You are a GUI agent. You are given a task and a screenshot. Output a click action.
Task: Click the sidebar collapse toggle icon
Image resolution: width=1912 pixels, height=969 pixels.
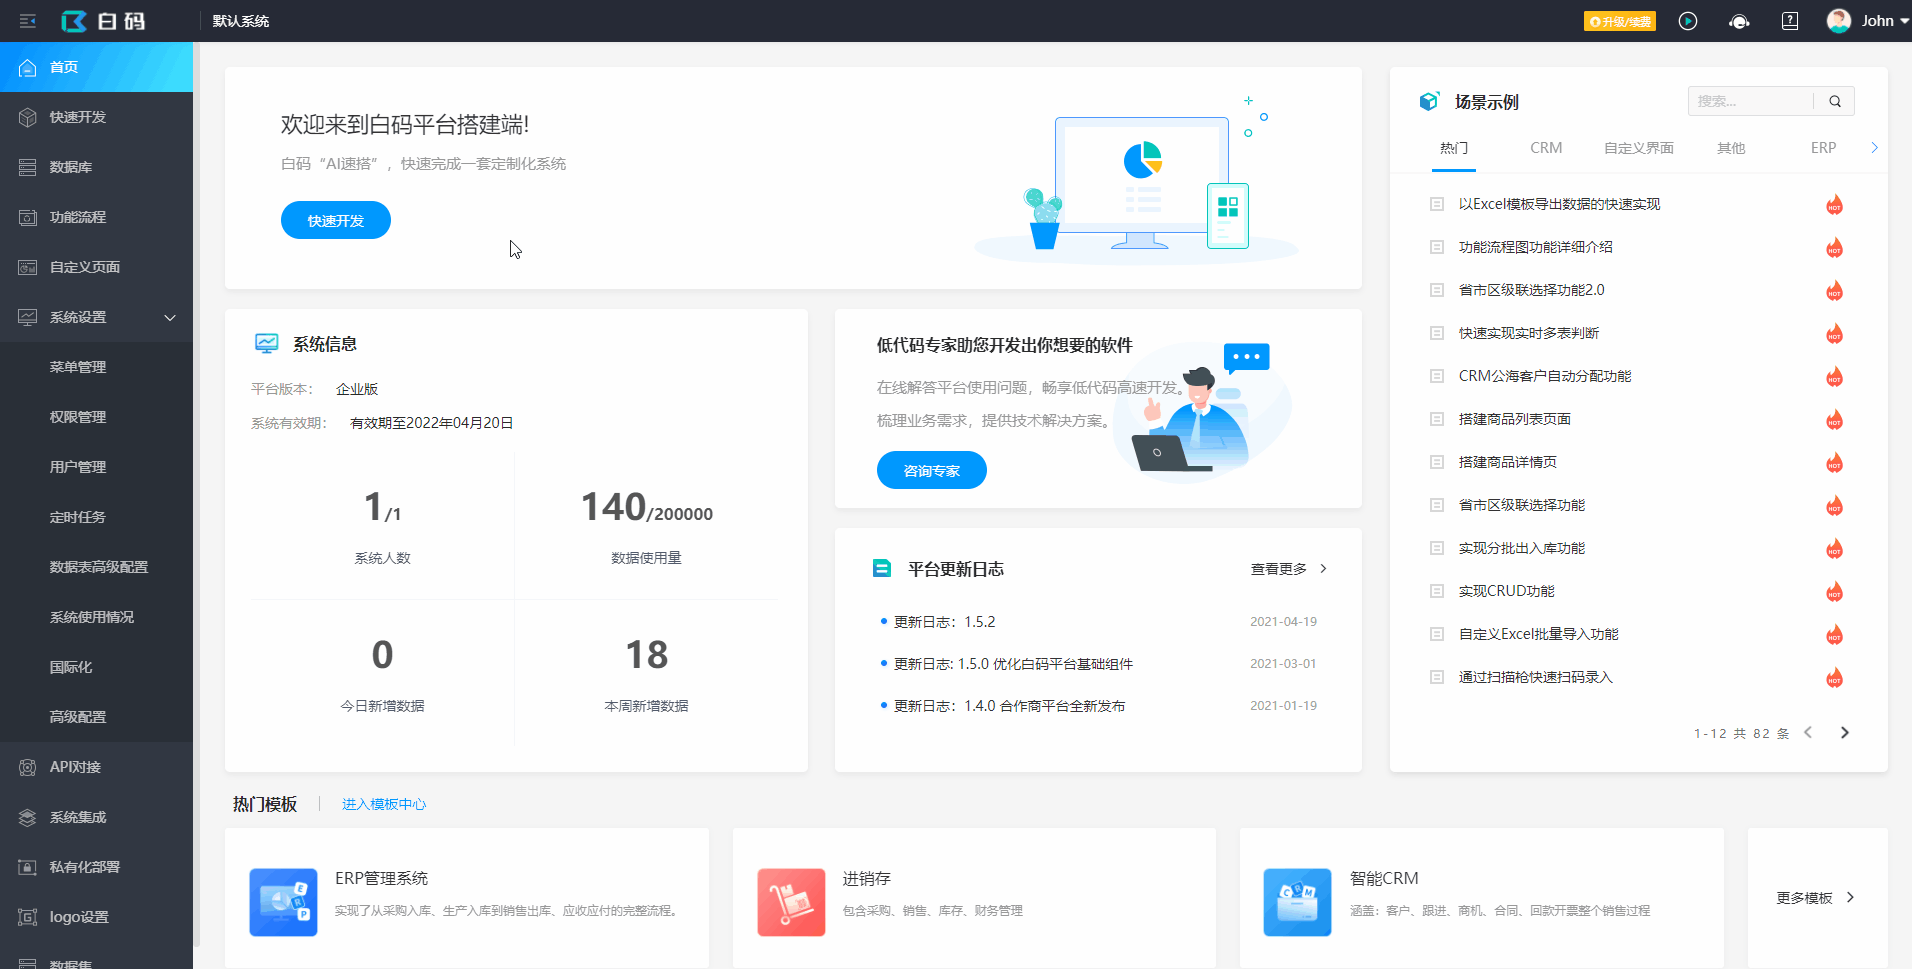tap(27, 20)
